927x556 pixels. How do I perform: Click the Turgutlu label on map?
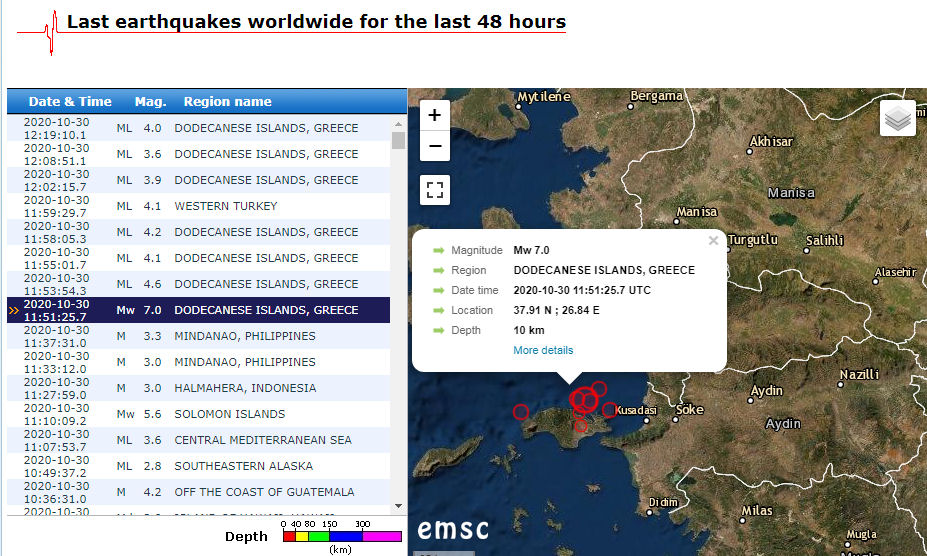(x=753, y=240)
